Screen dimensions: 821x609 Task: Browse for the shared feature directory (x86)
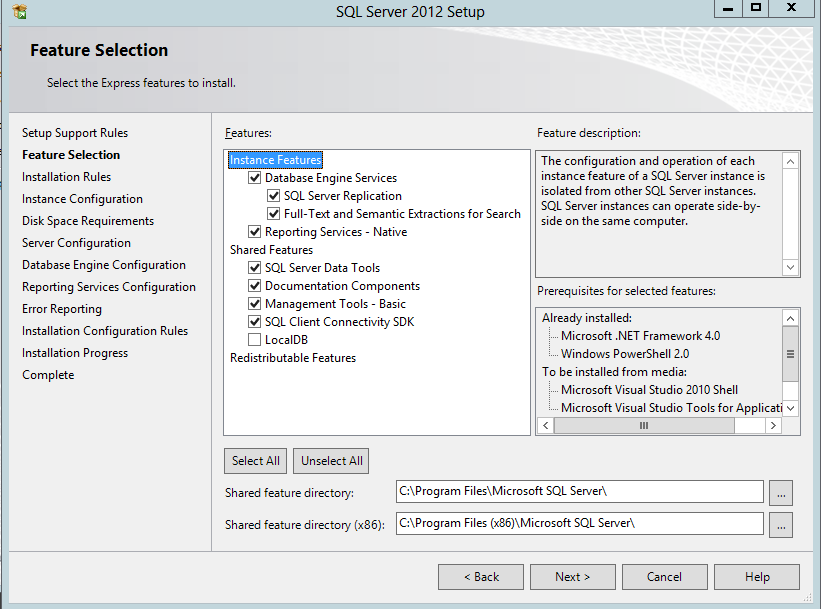(x=781, y=525)
